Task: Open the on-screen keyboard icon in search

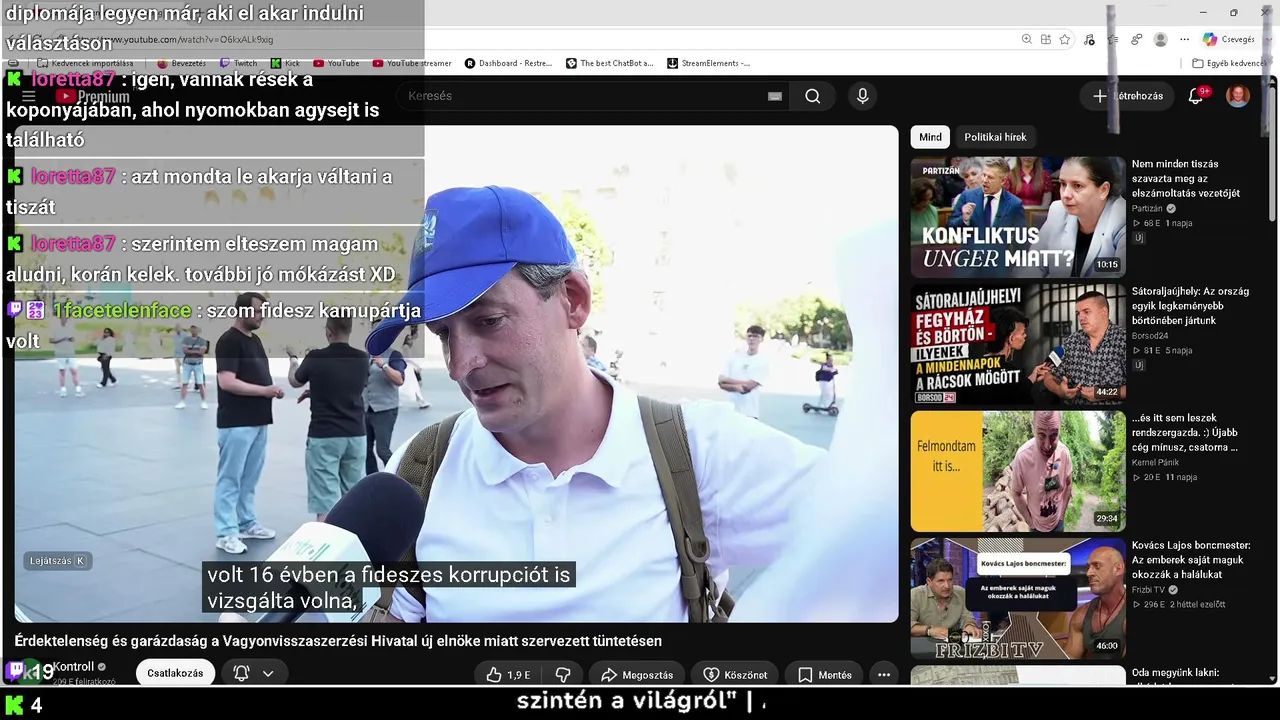Action: click(x=775, y=96)
